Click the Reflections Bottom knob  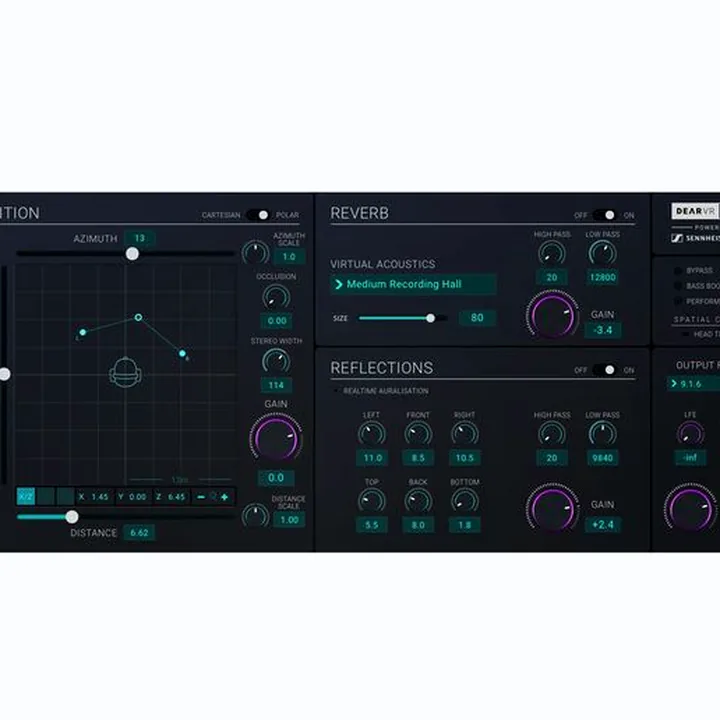(465, 501)
